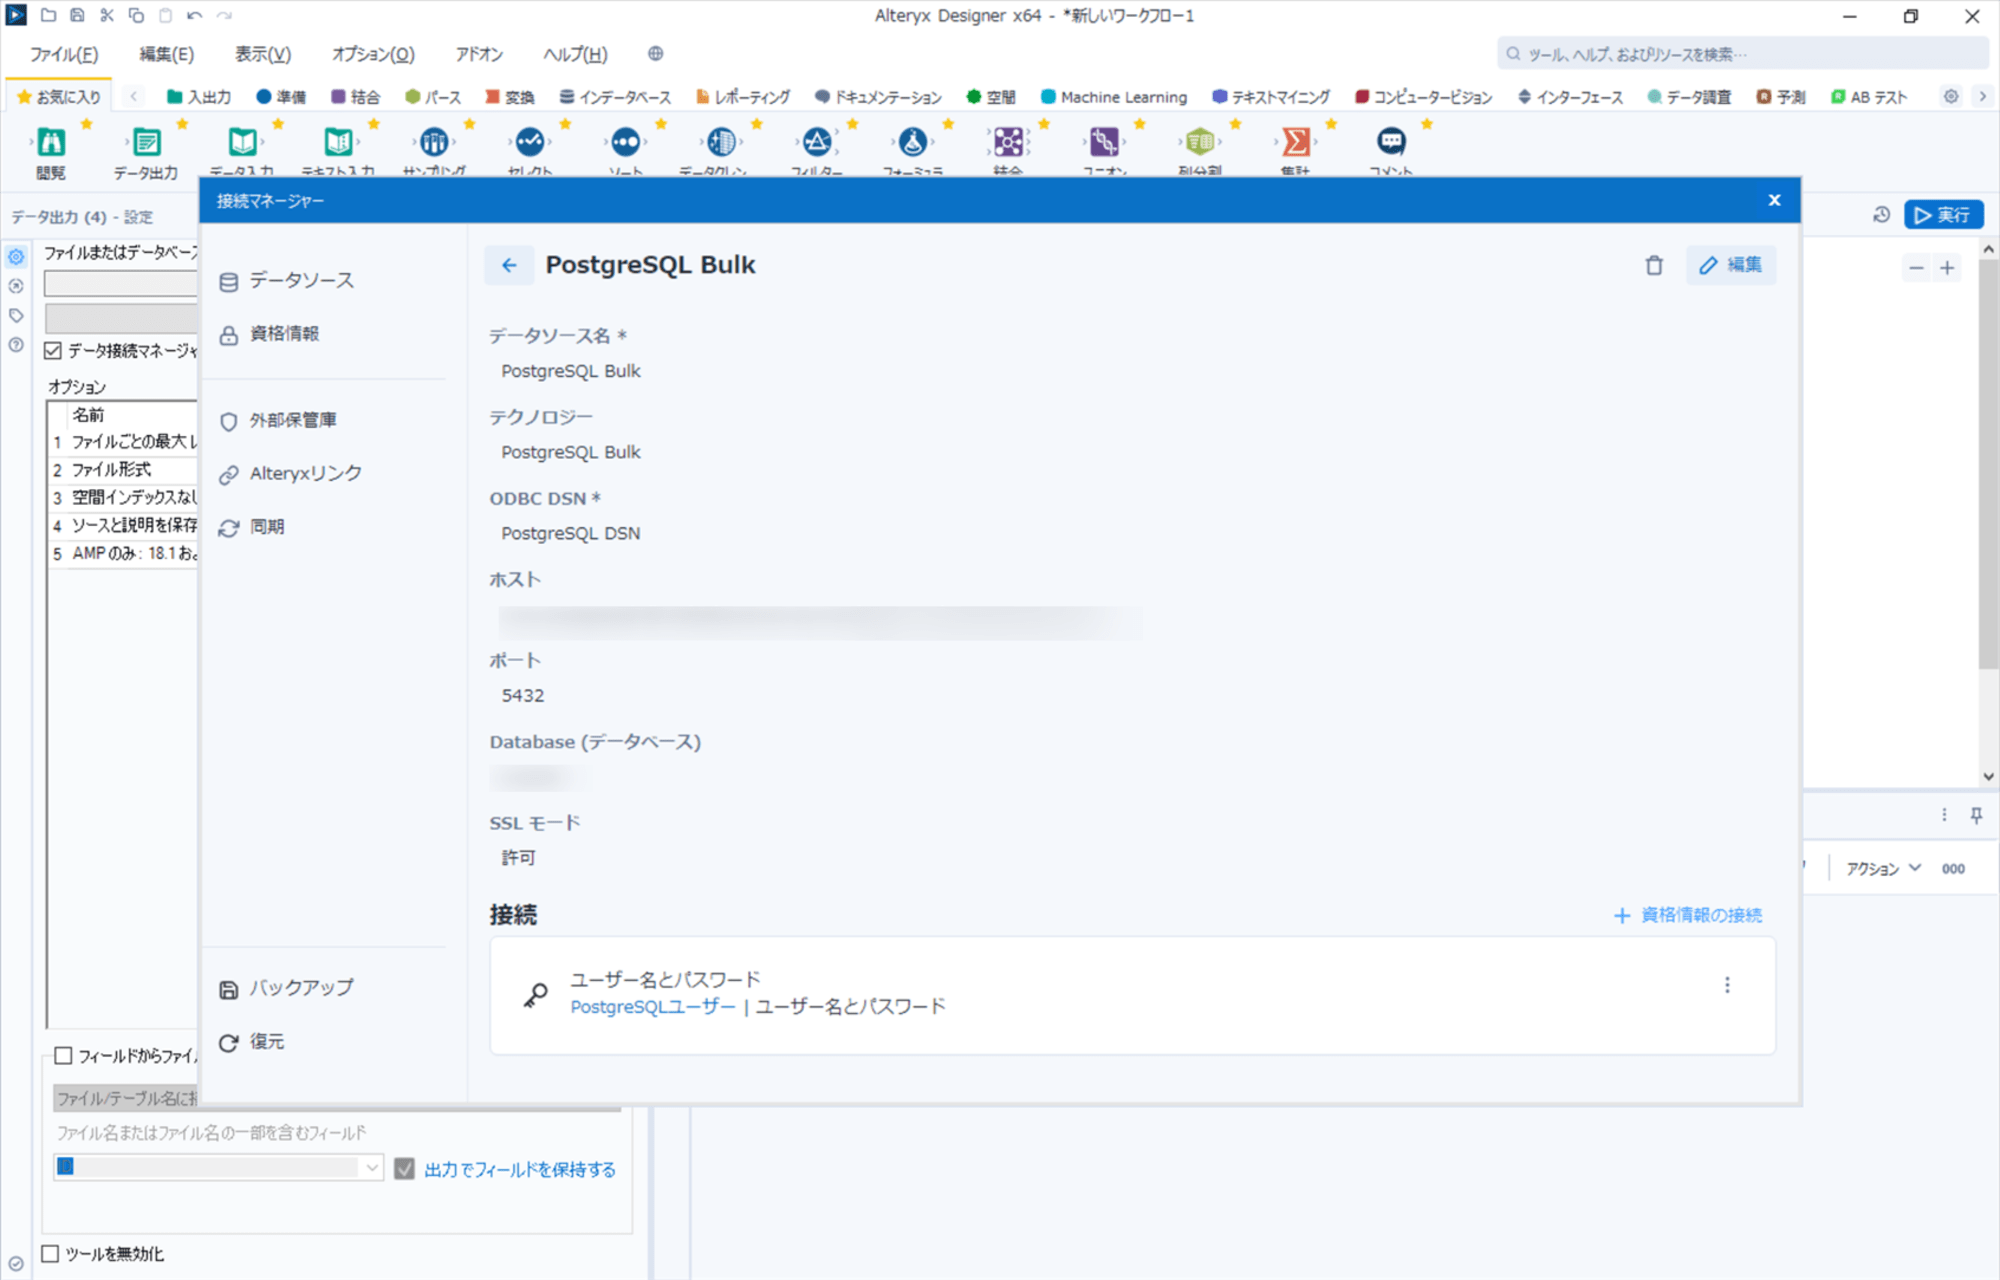Go back with the arrow beside PostgreSQL Bulk
This screenshot has height=1280, width=2000.
[x=509, y=265]
